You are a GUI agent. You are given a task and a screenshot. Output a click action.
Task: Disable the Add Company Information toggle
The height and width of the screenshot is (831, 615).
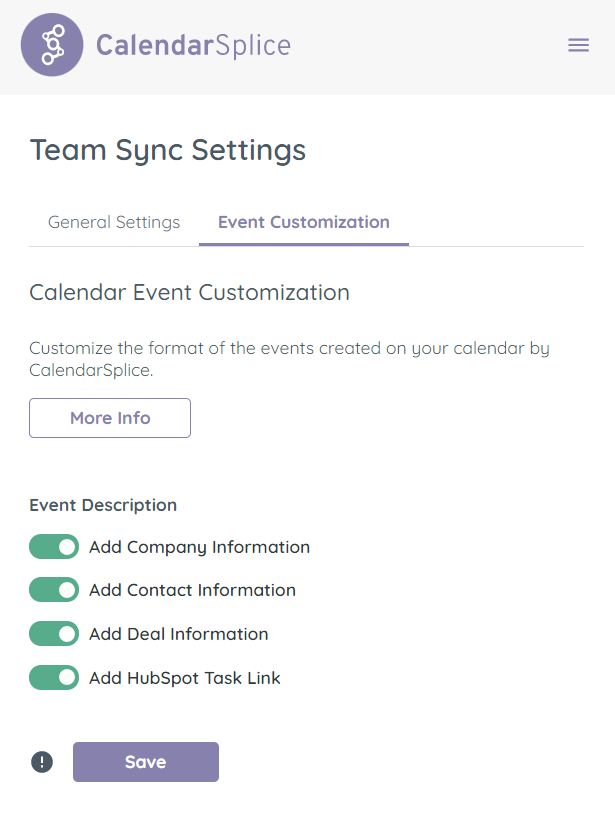(x=53, y=546)
